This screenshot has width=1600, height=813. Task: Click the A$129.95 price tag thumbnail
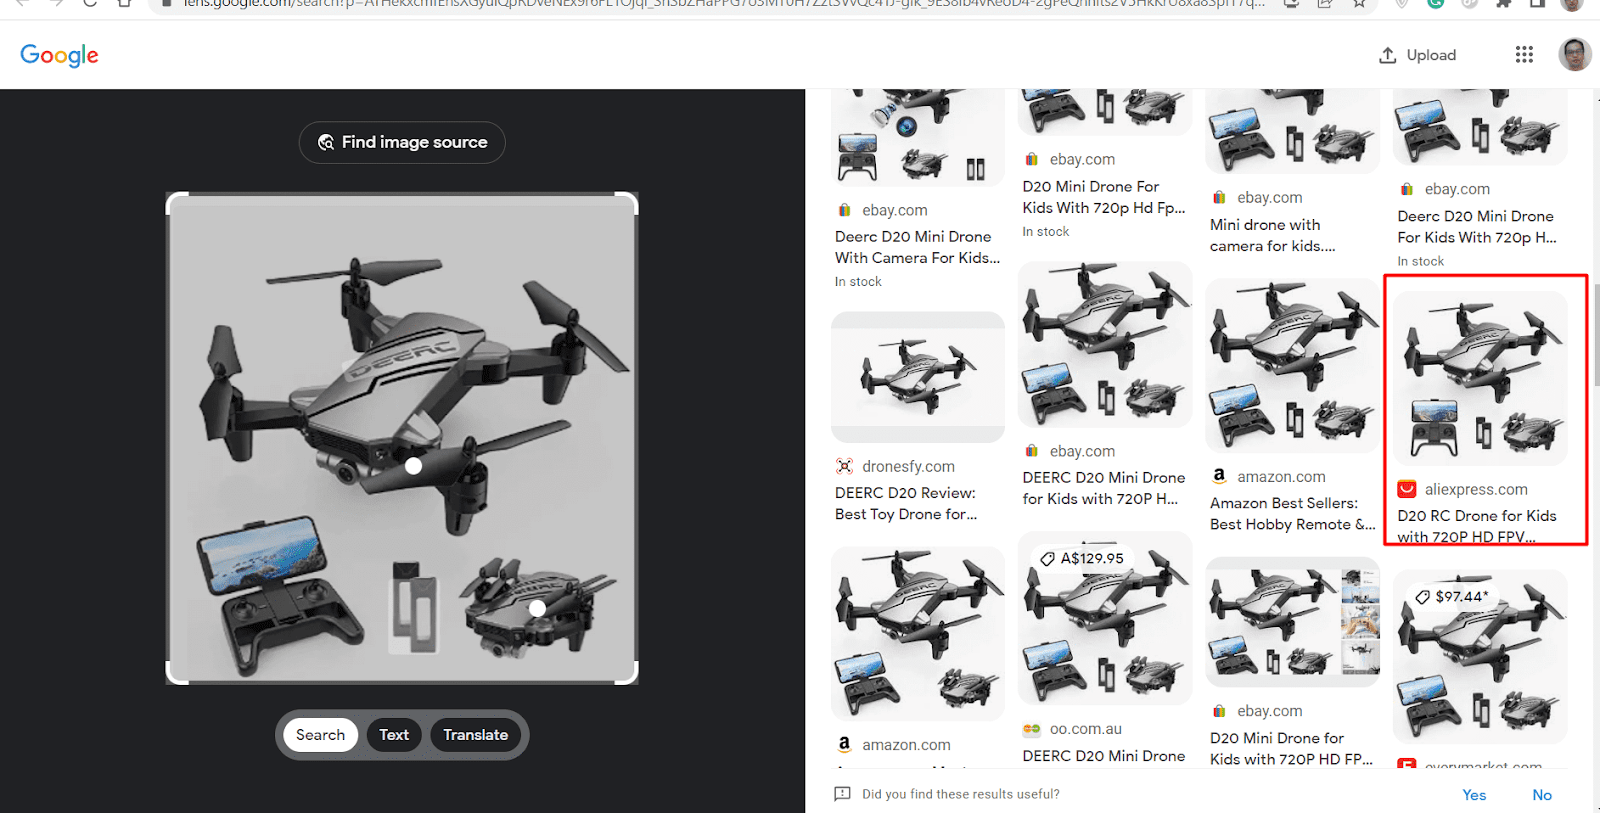[1105, 618]
